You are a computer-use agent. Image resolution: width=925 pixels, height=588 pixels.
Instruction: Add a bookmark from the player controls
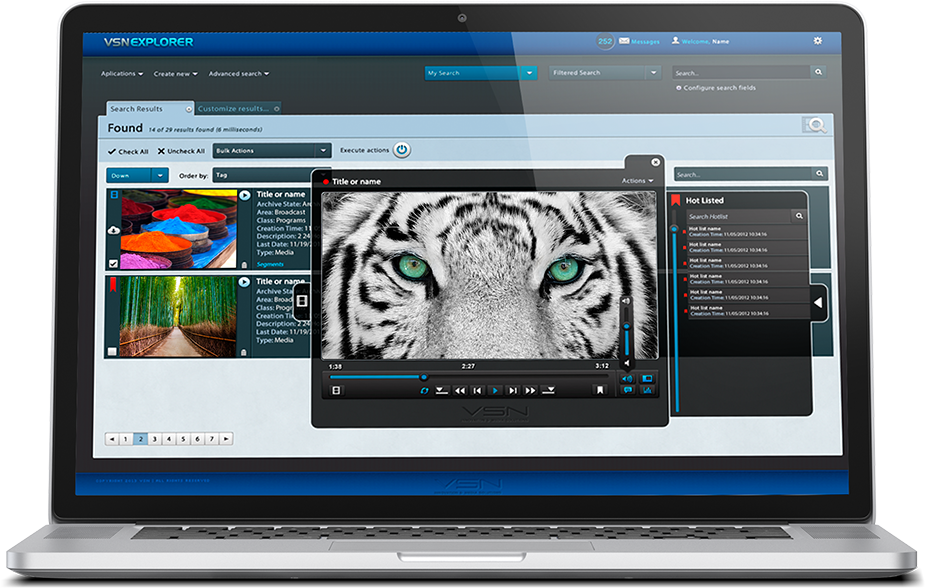pyautogui.click(x=600, y=391)
